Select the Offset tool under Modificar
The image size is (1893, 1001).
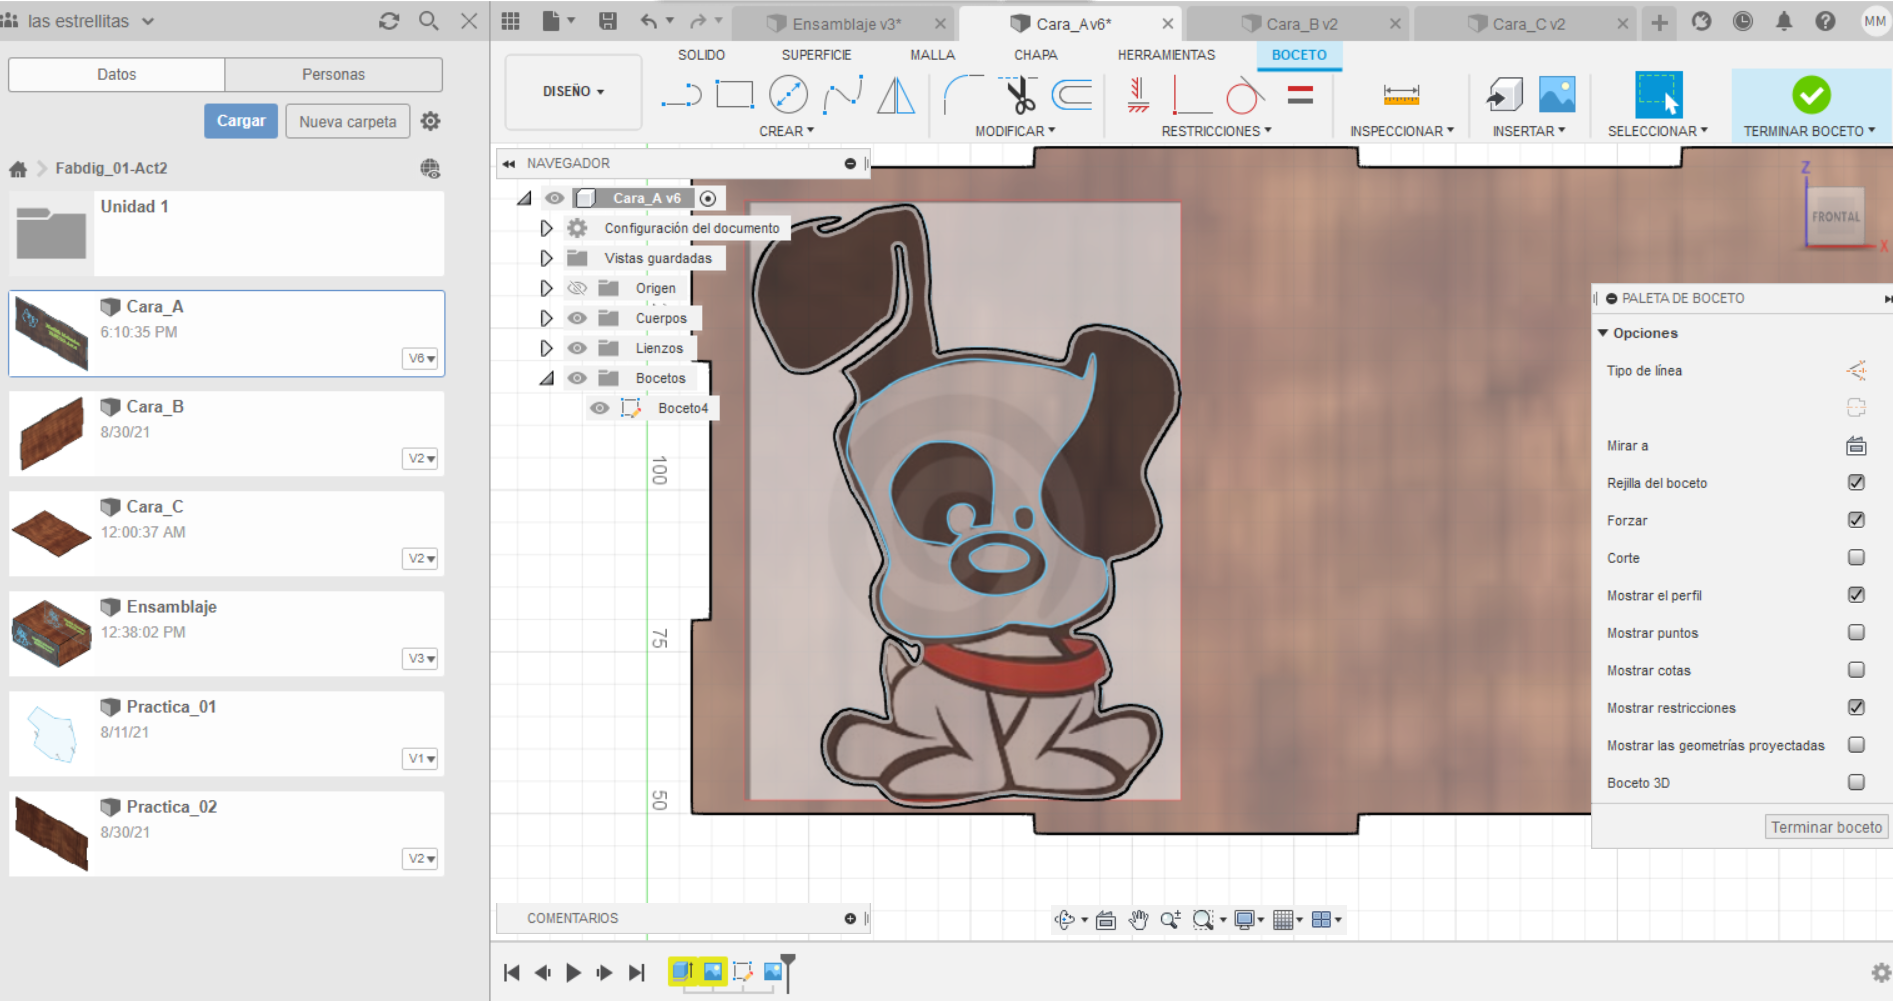point(1073,93)
